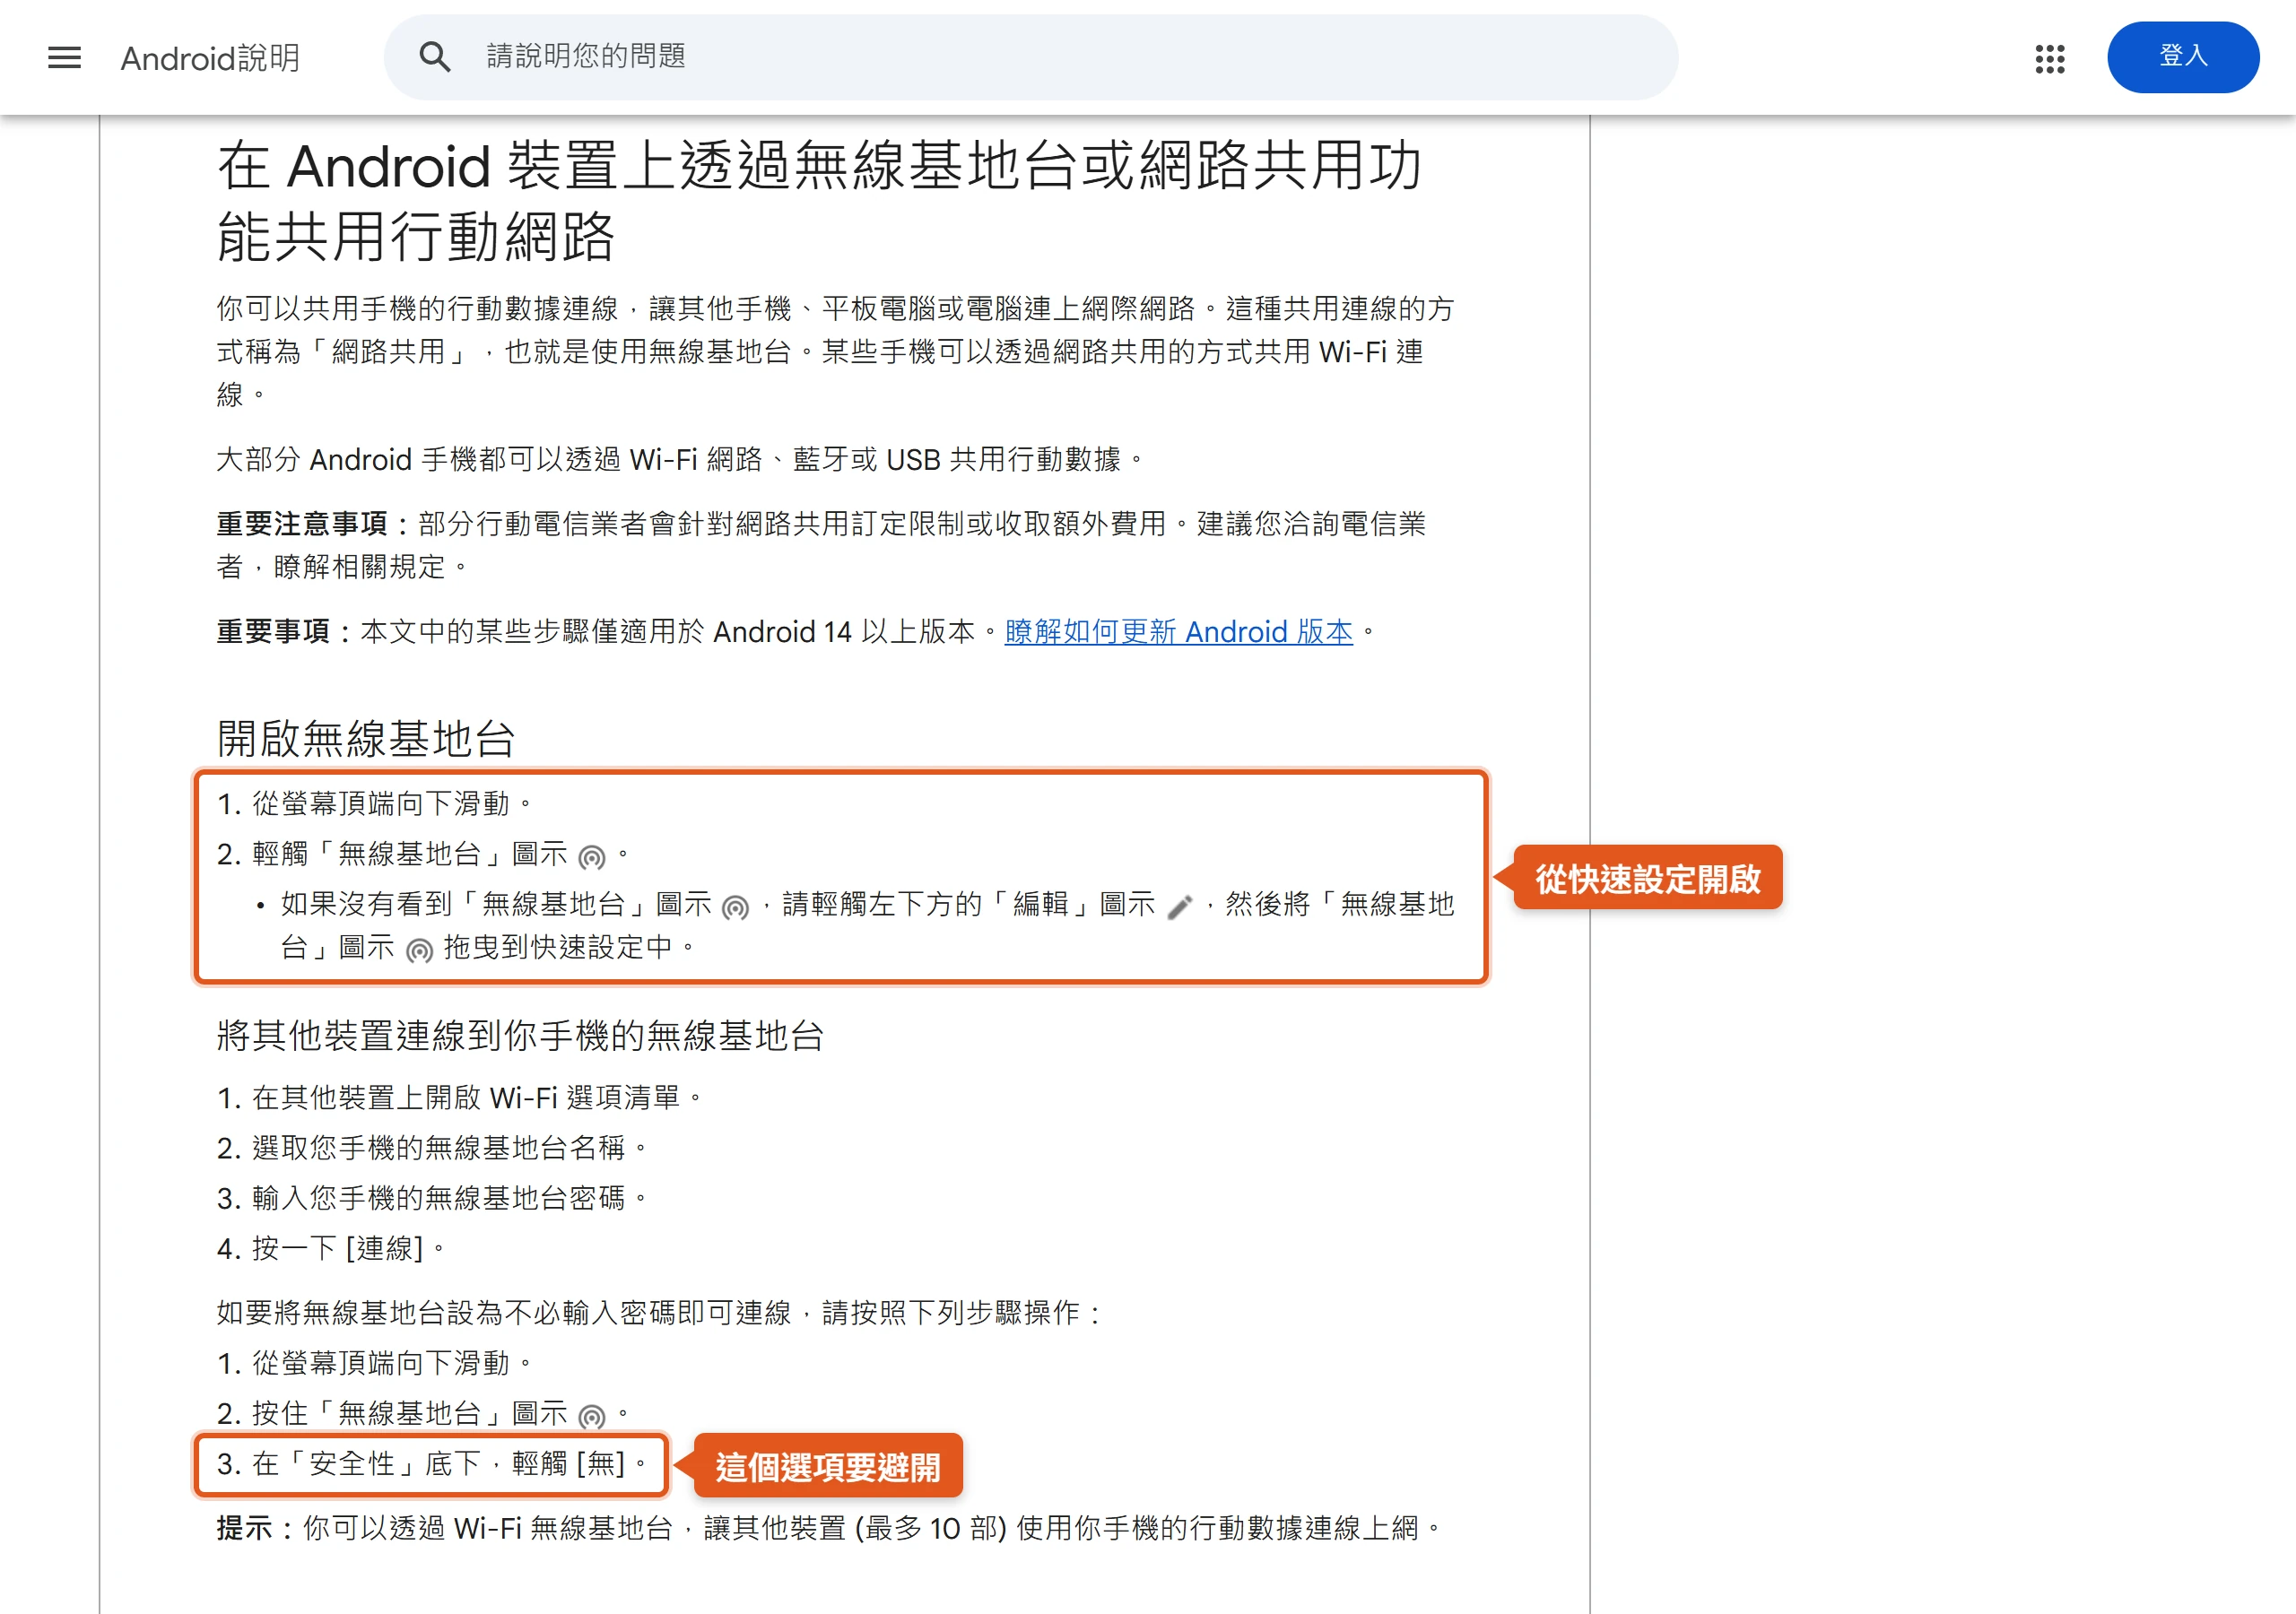Screen dimensions: 2296x1614
Task: Click the search magnifier icon
Action: [434, 57]
